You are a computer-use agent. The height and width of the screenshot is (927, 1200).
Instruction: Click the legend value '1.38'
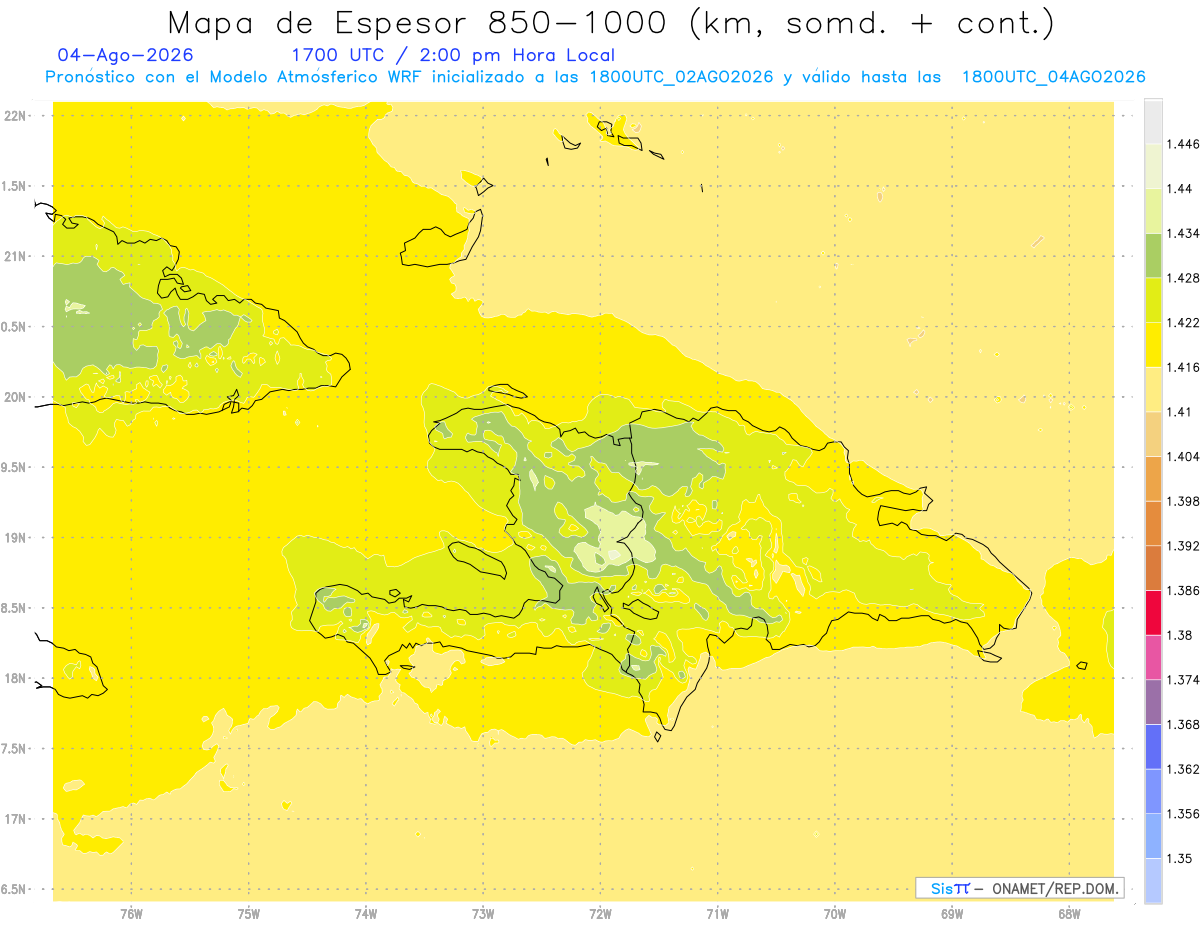1180,635
